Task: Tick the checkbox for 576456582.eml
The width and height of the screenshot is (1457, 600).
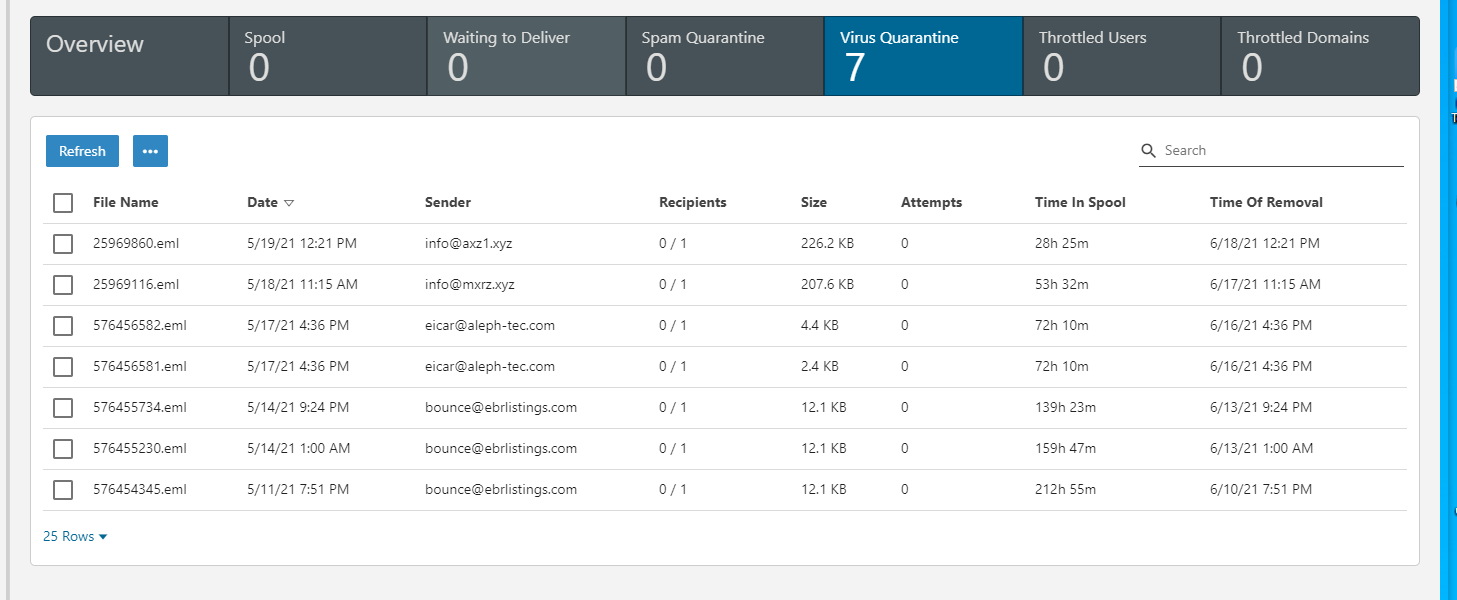Action: tap(63, 326)
